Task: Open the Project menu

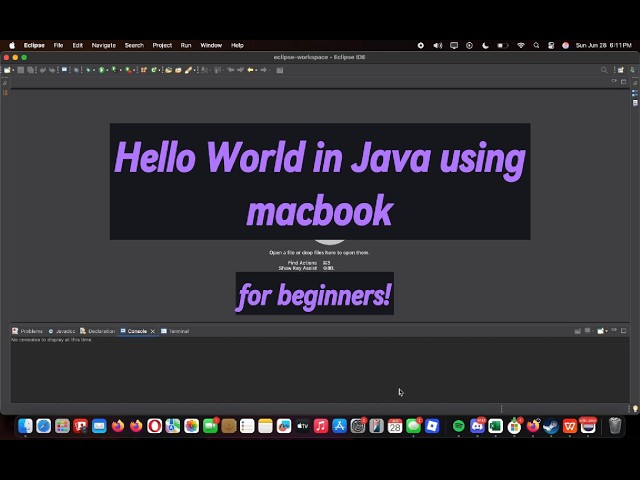Action: pyautogui.click(x=162, y=45)
